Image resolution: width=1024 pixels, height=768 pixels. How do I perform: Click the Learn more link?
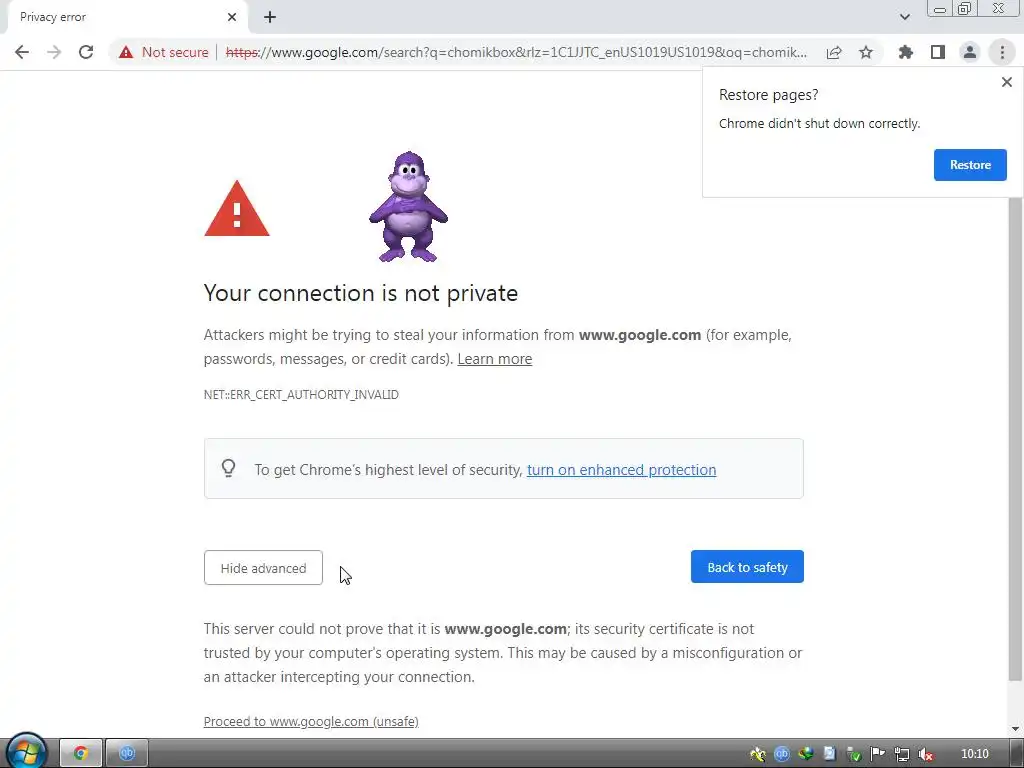[x=494, y=359]
